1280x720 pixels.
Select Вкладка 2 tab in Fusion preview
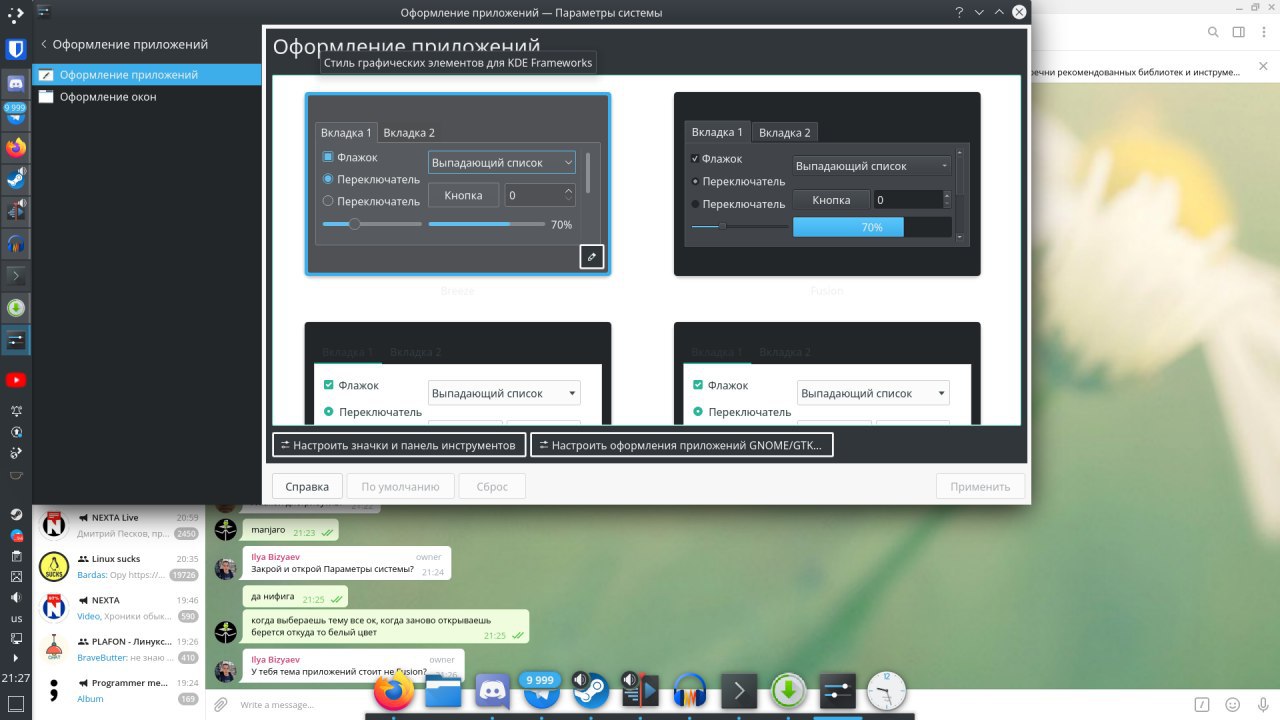(785, 132)
